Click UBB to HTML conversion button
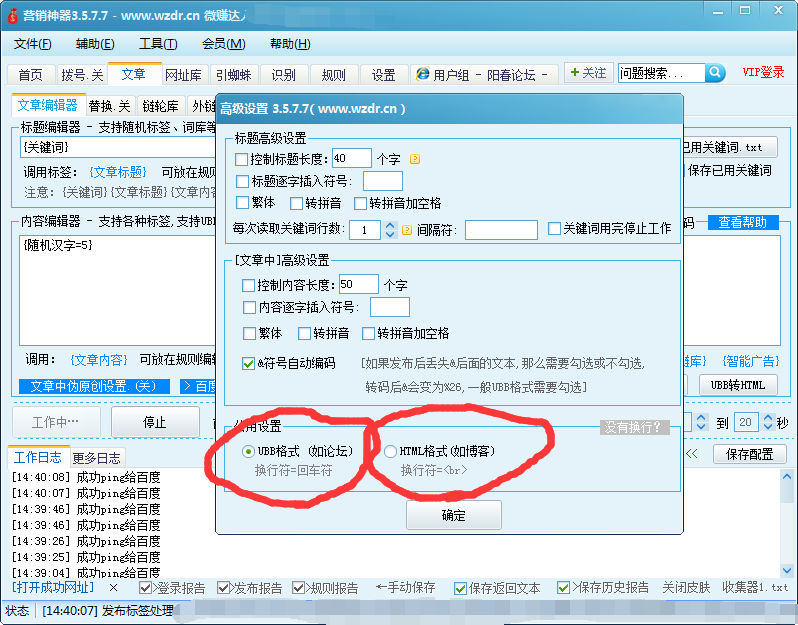The height and width of the screenshot is (625, 798). (x=738, y=385)
